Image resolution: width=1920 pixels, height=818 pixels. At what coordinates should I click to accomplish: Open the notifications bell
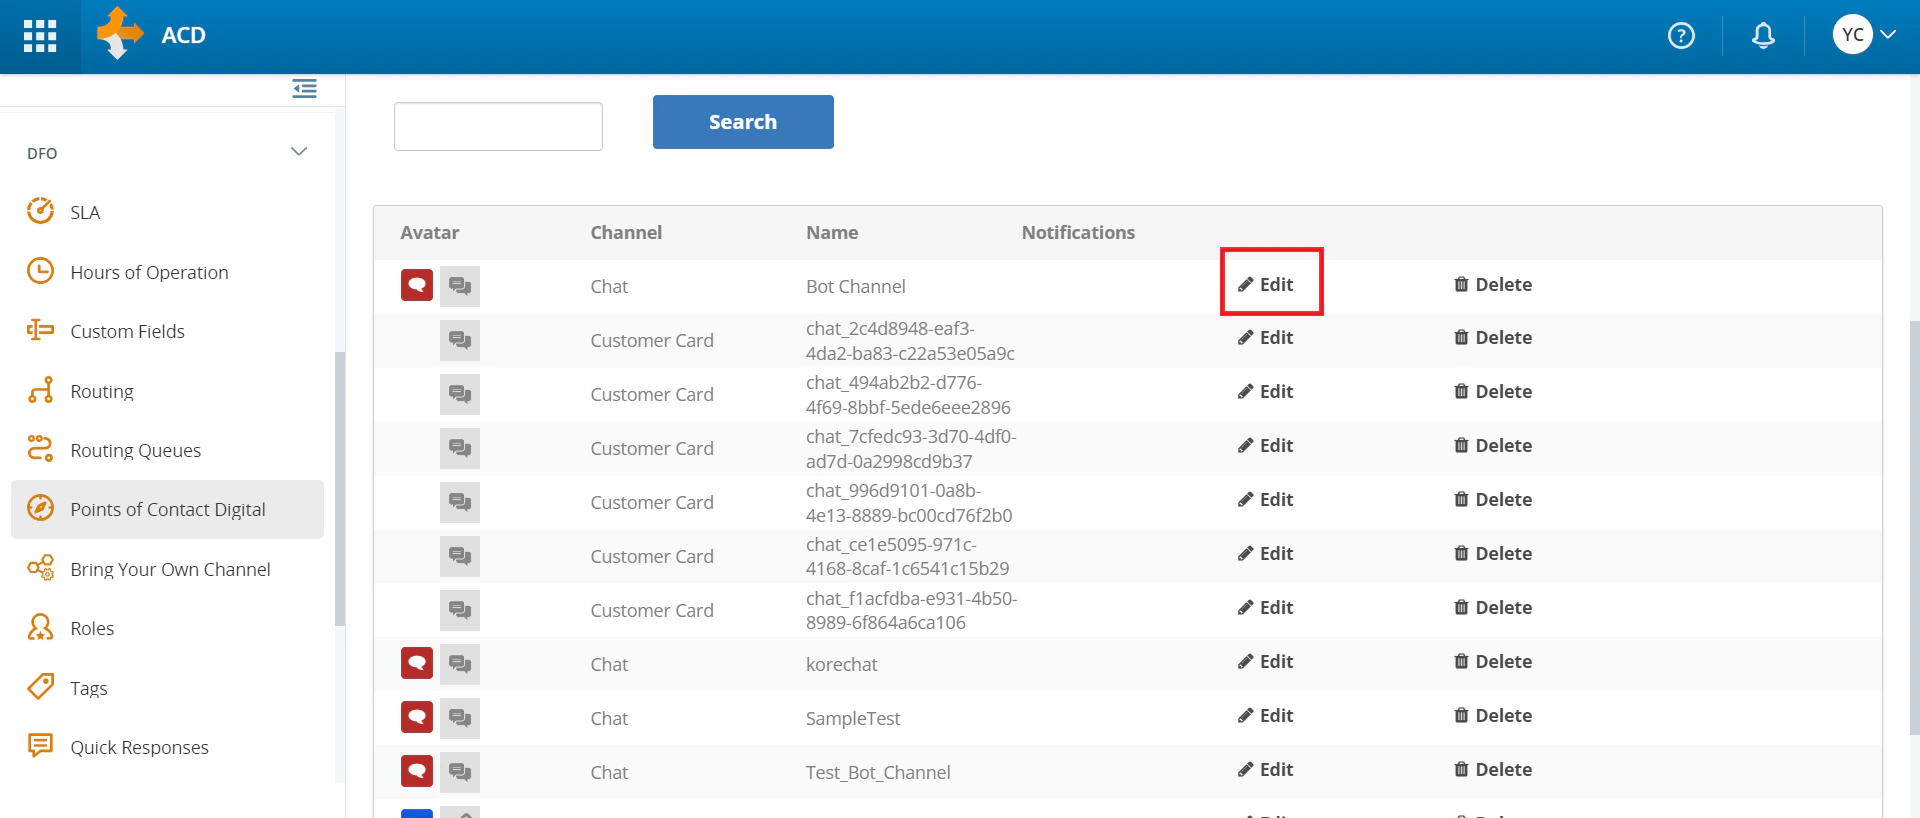tap(1763, 36)
